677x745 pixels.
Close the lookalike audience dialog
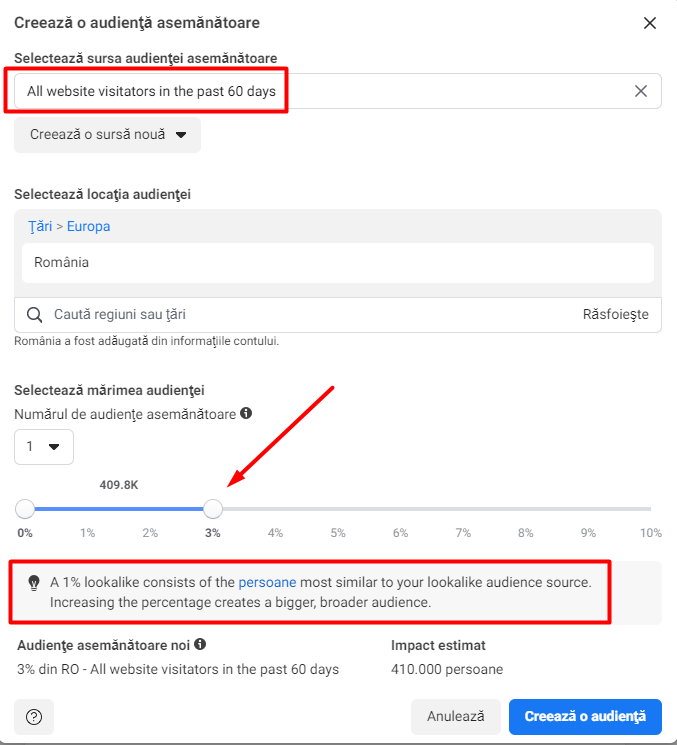[x=650, y=23]
